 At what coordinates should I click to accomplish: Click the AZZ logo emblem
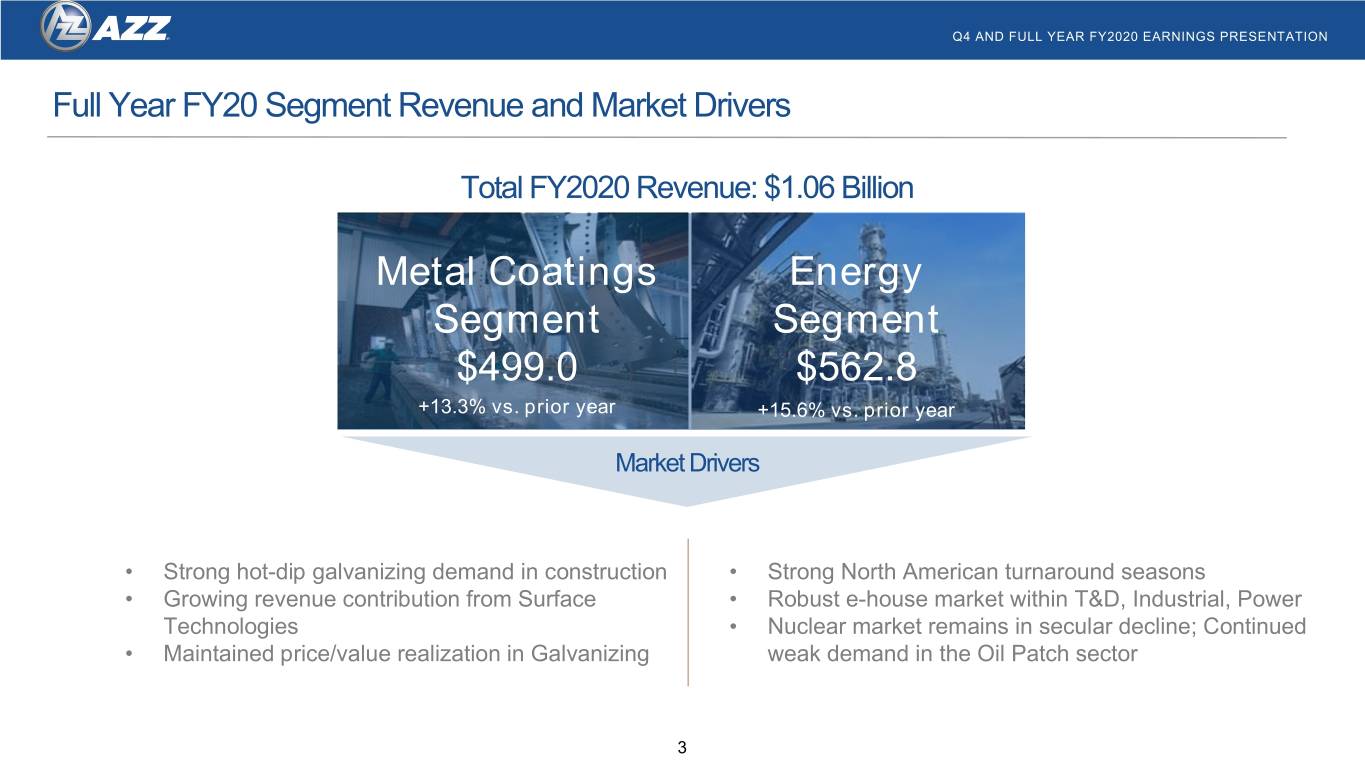click(x=65, y=27)
